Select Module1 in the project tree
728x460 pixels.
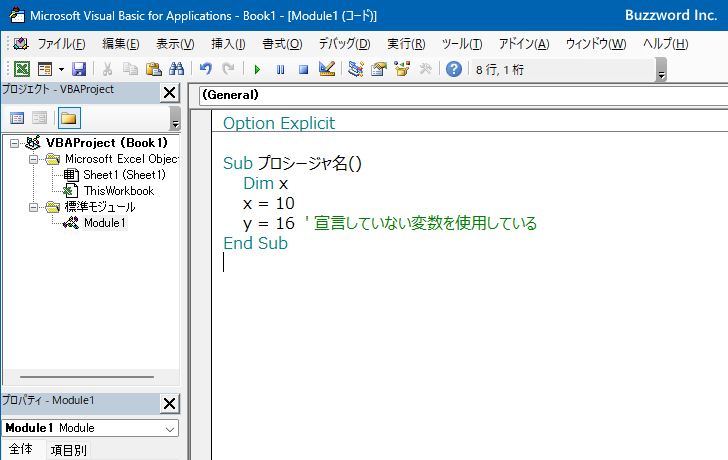click(104, 223)
